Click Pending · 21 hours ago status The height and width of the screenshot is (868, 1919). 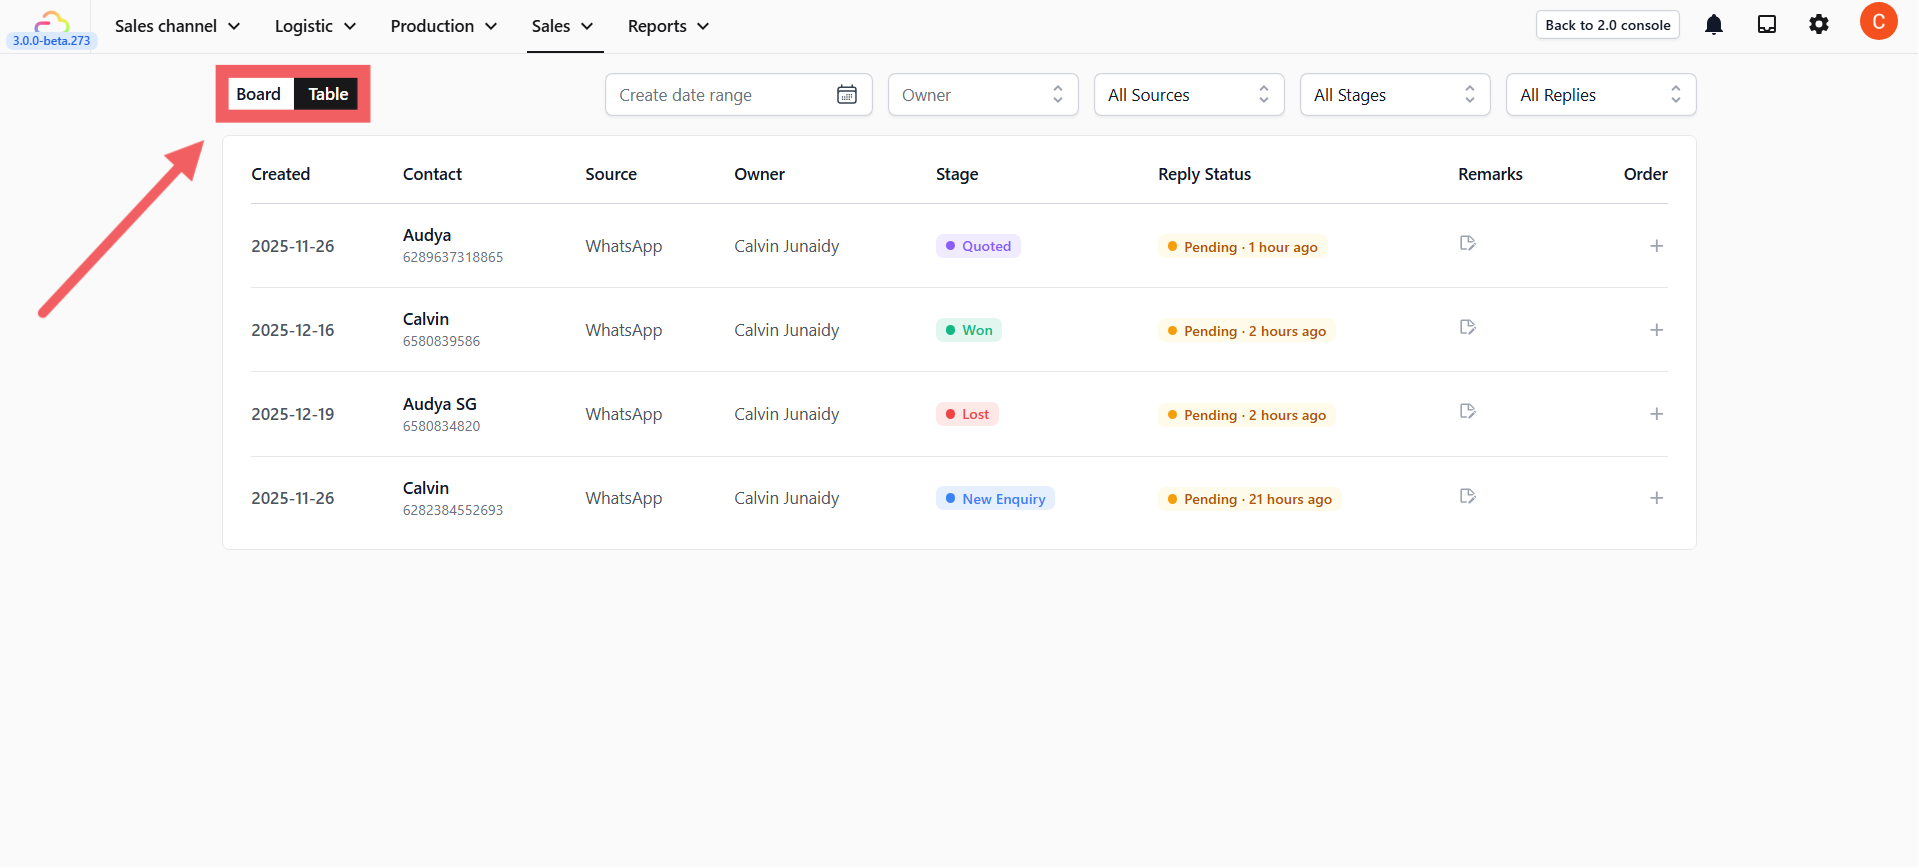tap(1249, 499)
